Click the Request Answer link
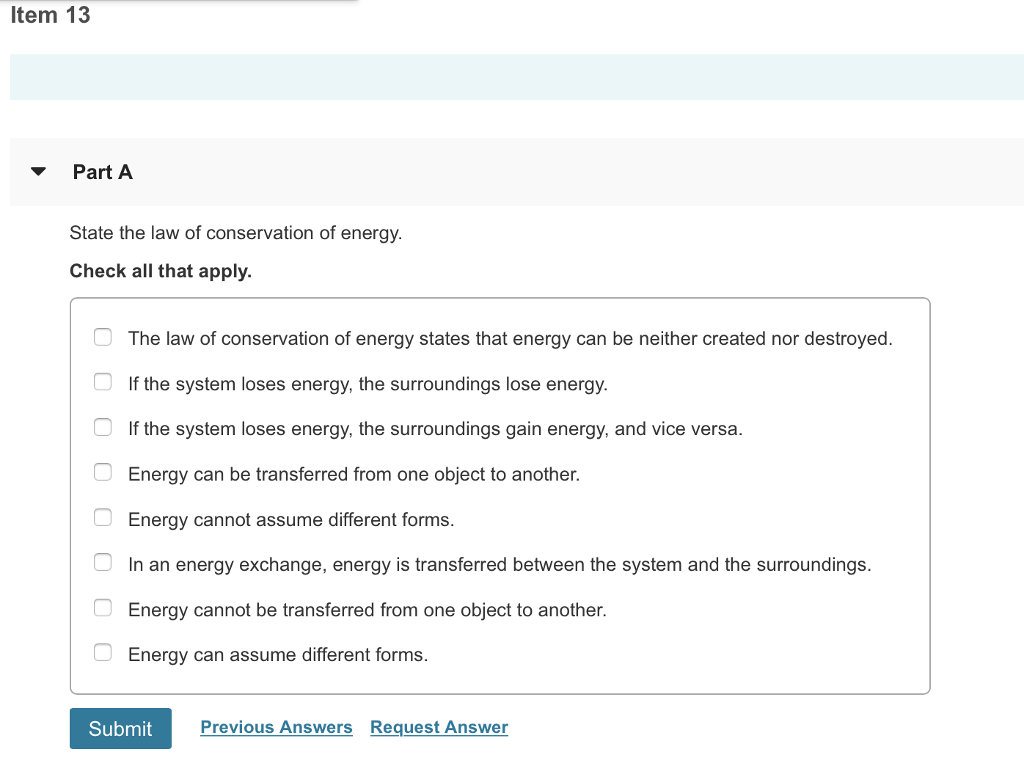This screenshot has width=1024, height=766. (439, 727)
